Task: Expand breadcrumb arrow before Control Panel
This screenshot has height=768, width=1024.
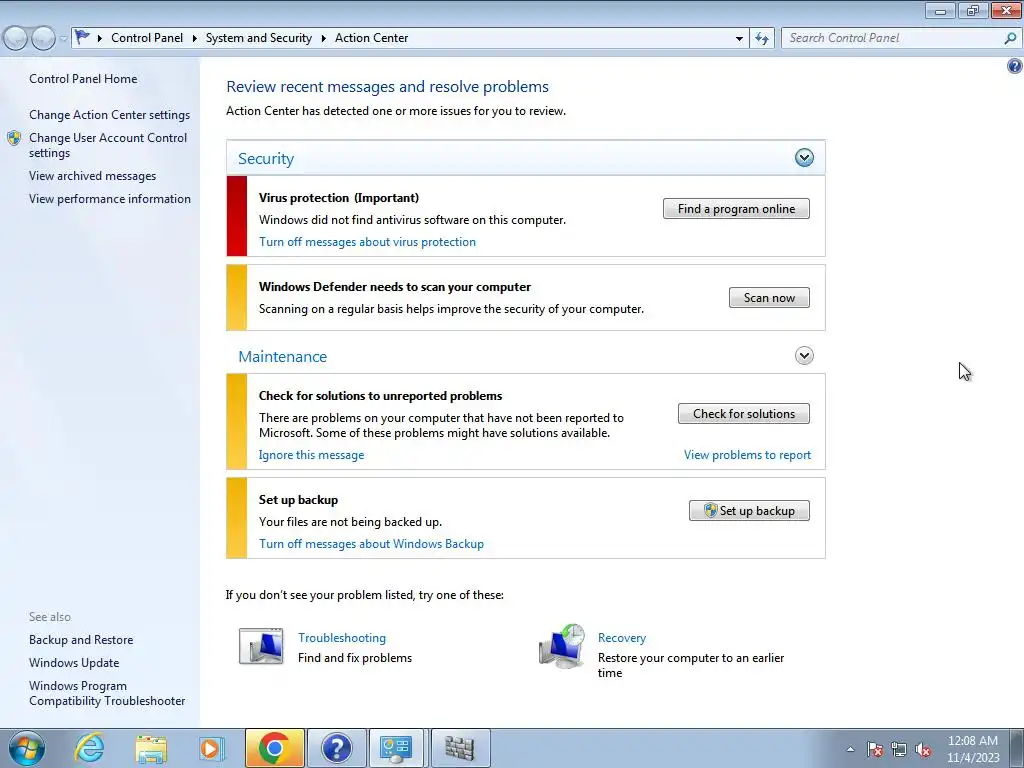Action: (100, 38)
